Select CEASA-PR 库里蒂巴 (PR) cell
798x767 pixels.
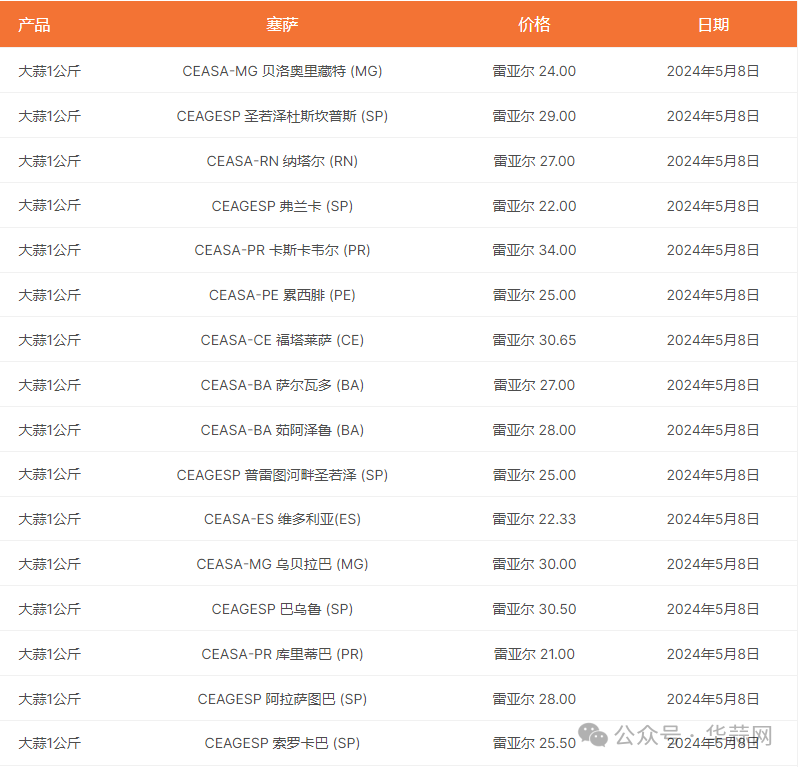pos(282,654)
